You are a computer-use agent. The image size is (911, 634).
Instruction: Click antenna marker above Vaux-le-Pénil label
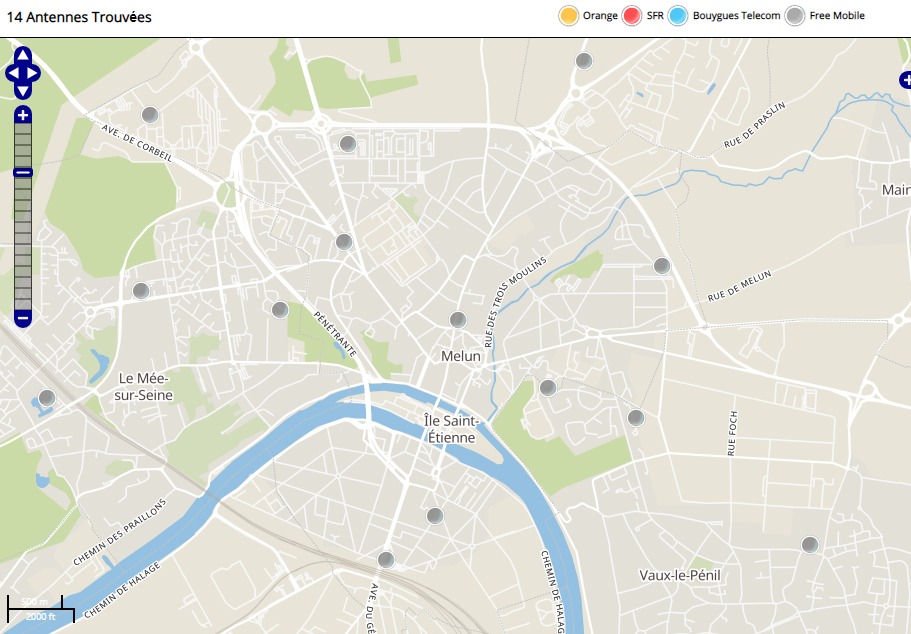click(810, 545)
